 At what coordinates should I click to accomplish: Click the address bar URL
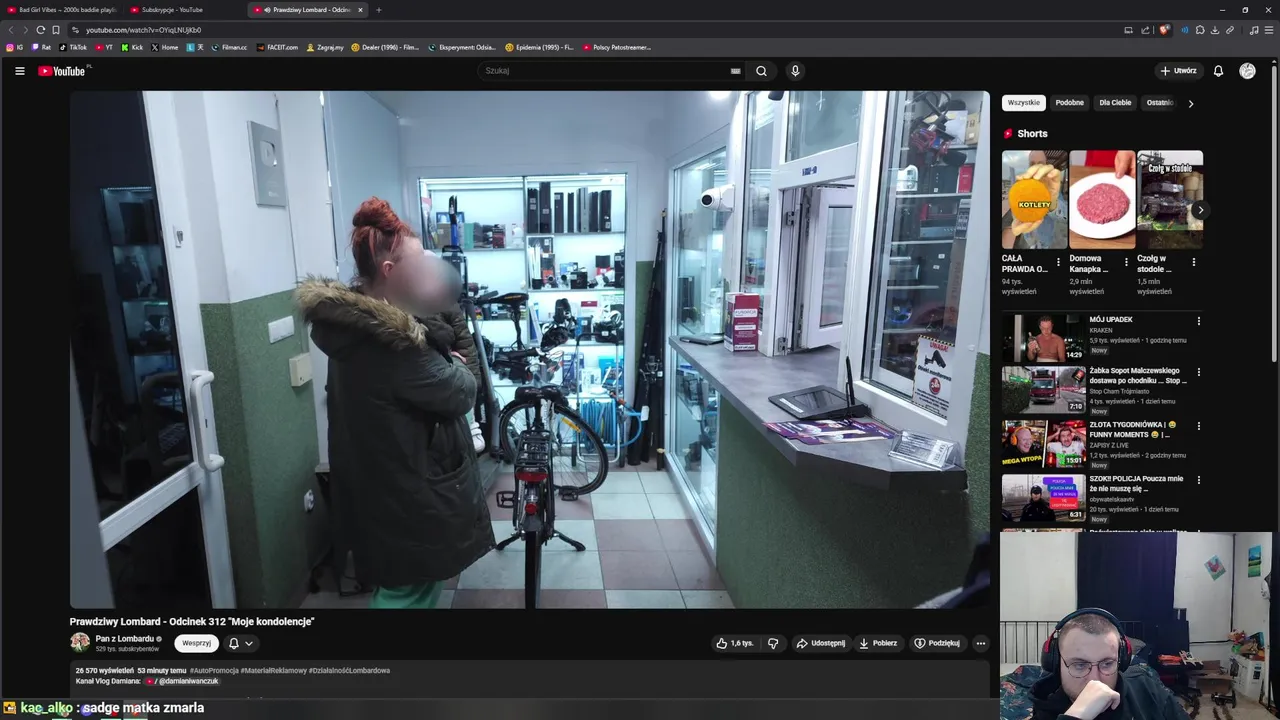[x=143, y=30]
